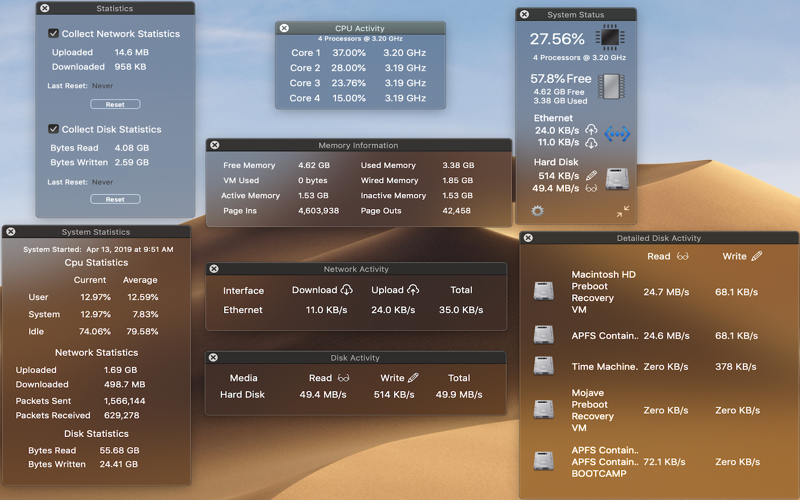Viewport: 800px width, 500px height.
Task: Click Bytes Read 4.08 GB in Statistics
Action: [x=132, y=148]
